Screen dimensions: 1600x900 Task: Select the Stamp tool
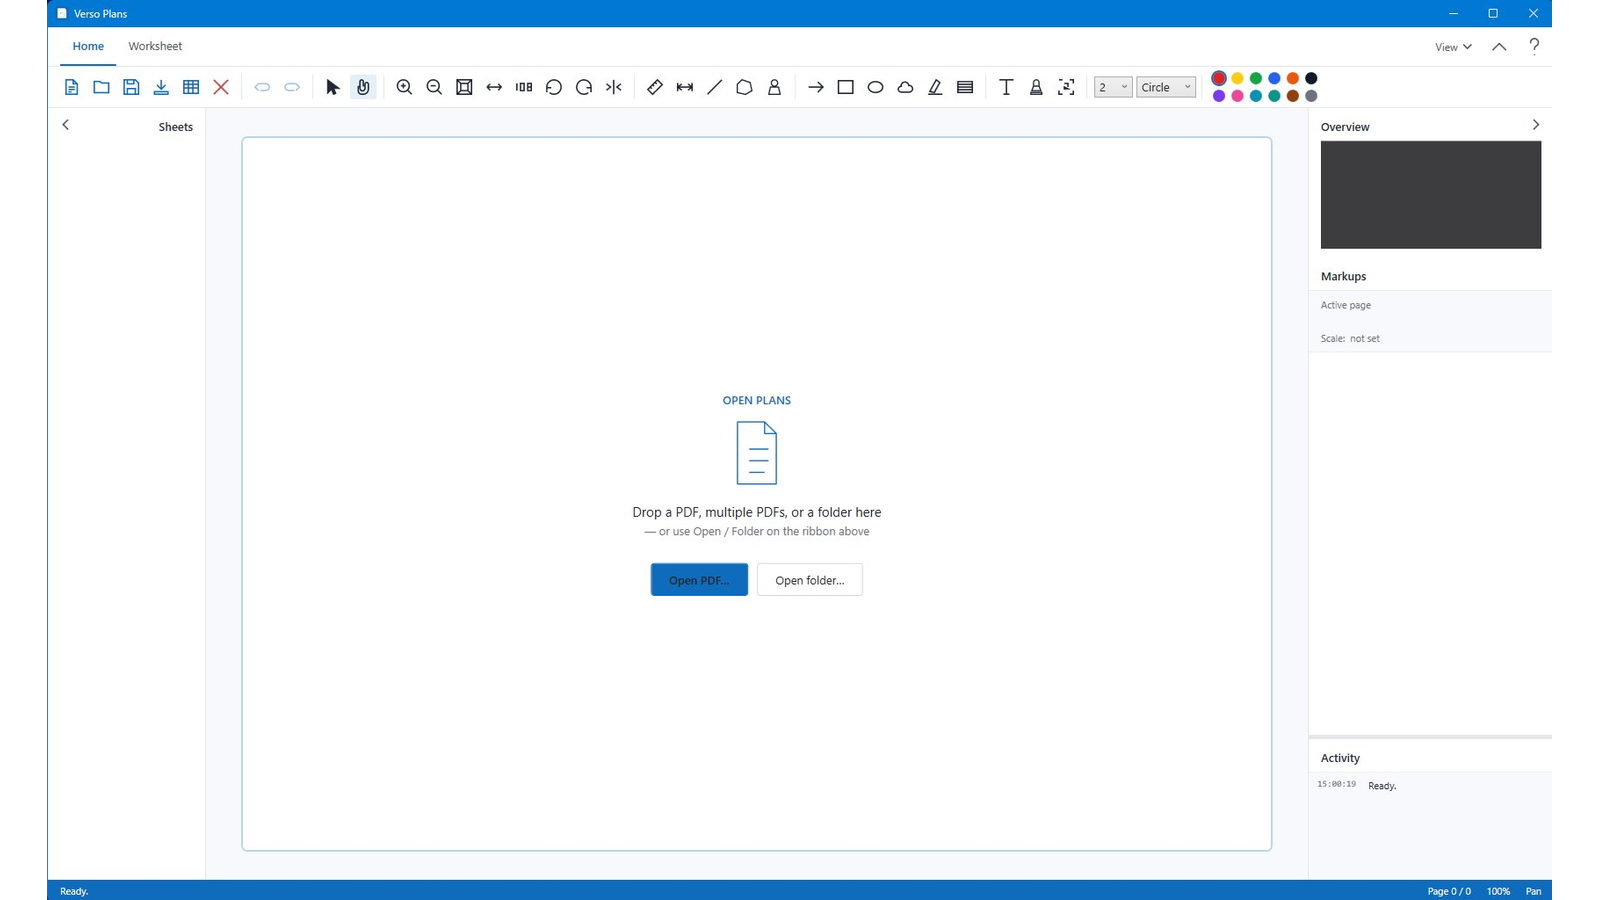pyautogui.click(x=1036, y=87)
